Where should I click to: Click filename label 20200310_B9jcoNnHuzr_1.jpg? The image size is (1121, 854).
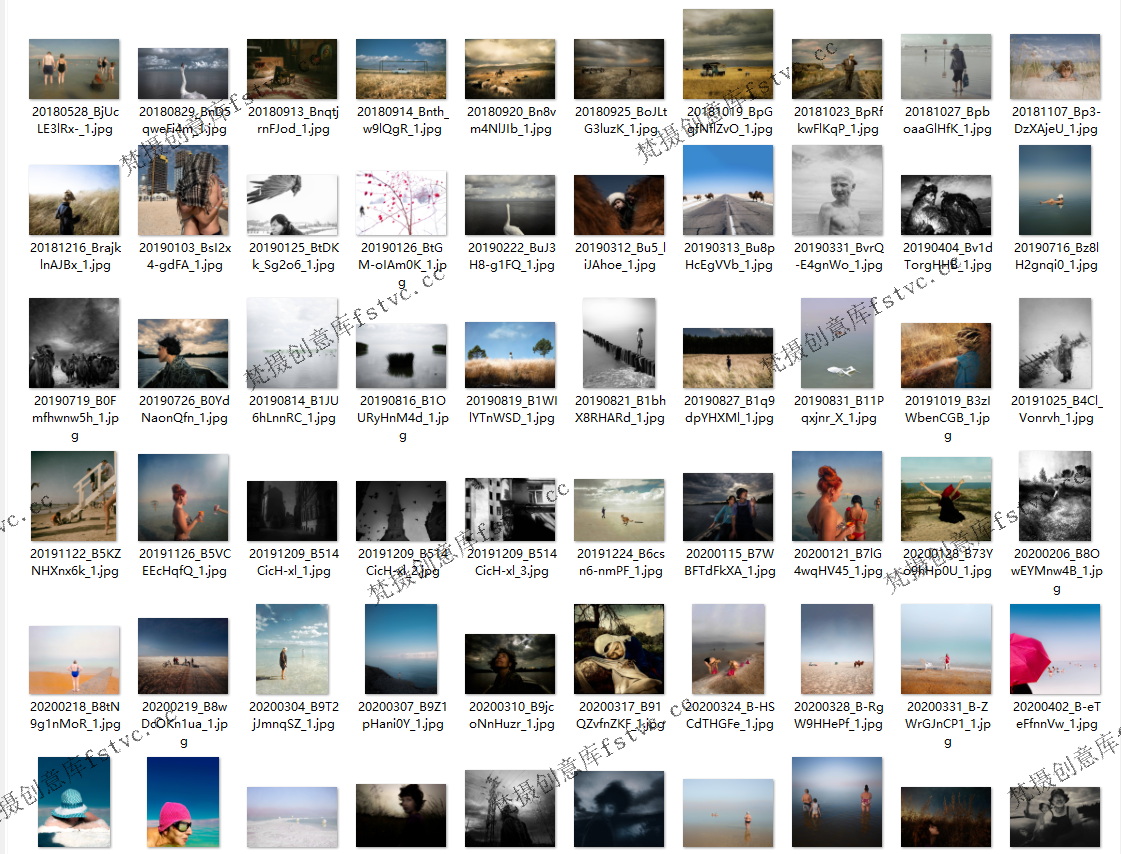click(x=511, y=715)
